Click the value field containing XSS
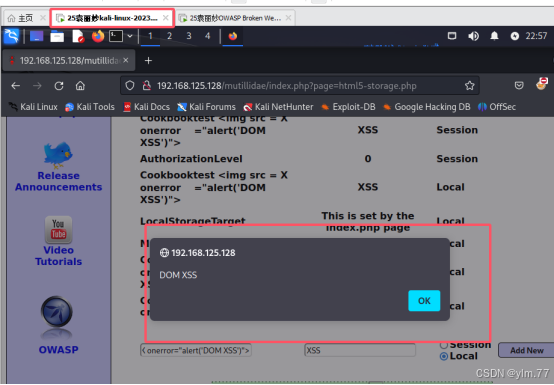 pyautogui.click(x=360, y=350)
